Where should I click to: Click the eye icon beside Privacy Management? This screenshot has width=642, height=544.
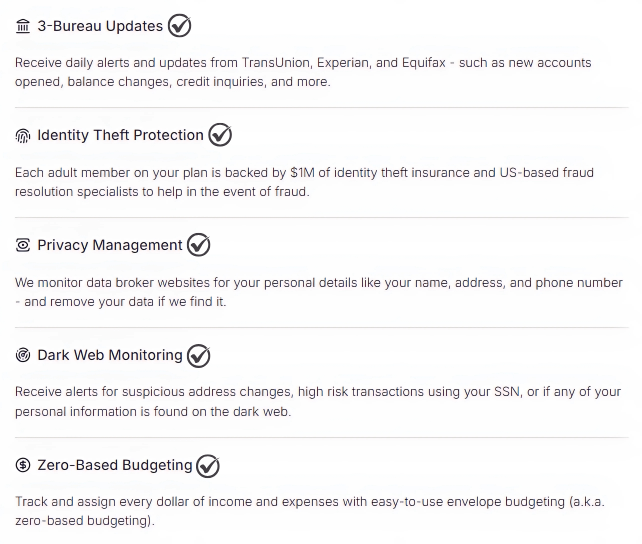coord(23,246)
